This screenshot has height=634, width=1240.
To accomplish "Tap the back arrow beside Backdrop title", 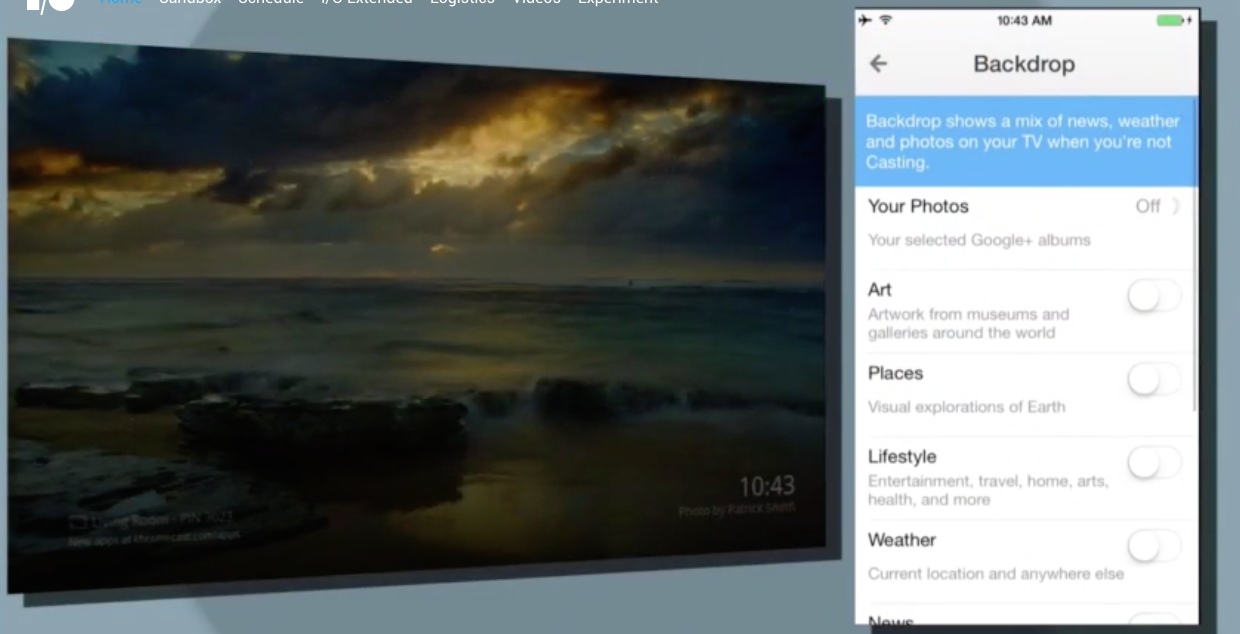I will pyautogui.click(x=878, y=64).
